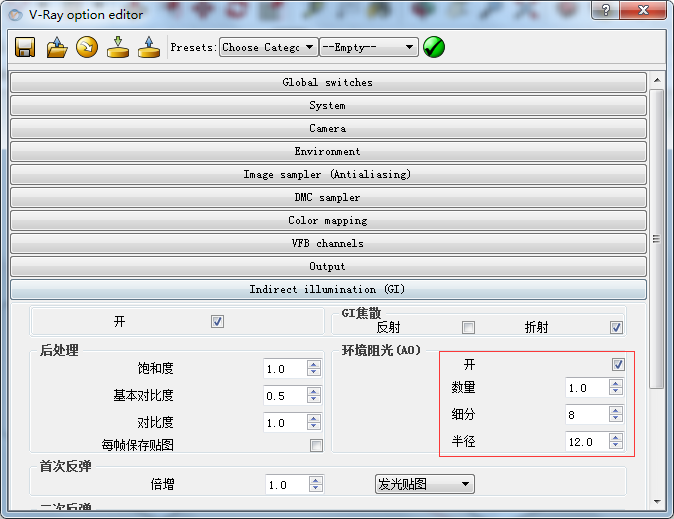Expand the Color mapping rollout
The height and width of the screenshot is (519, 674).
click(328, 221)
